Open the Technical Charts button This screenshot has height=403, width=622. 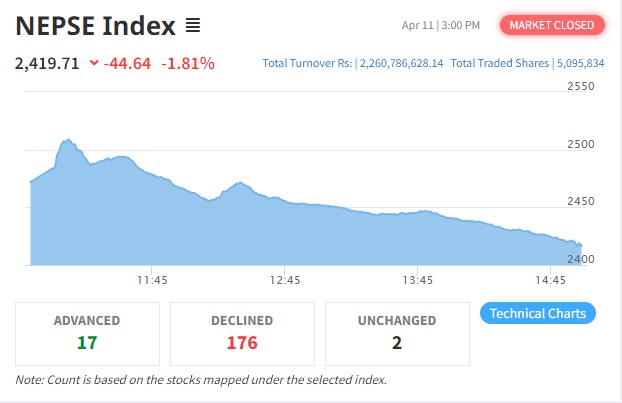pyautogui.click(x=538, y=313)
